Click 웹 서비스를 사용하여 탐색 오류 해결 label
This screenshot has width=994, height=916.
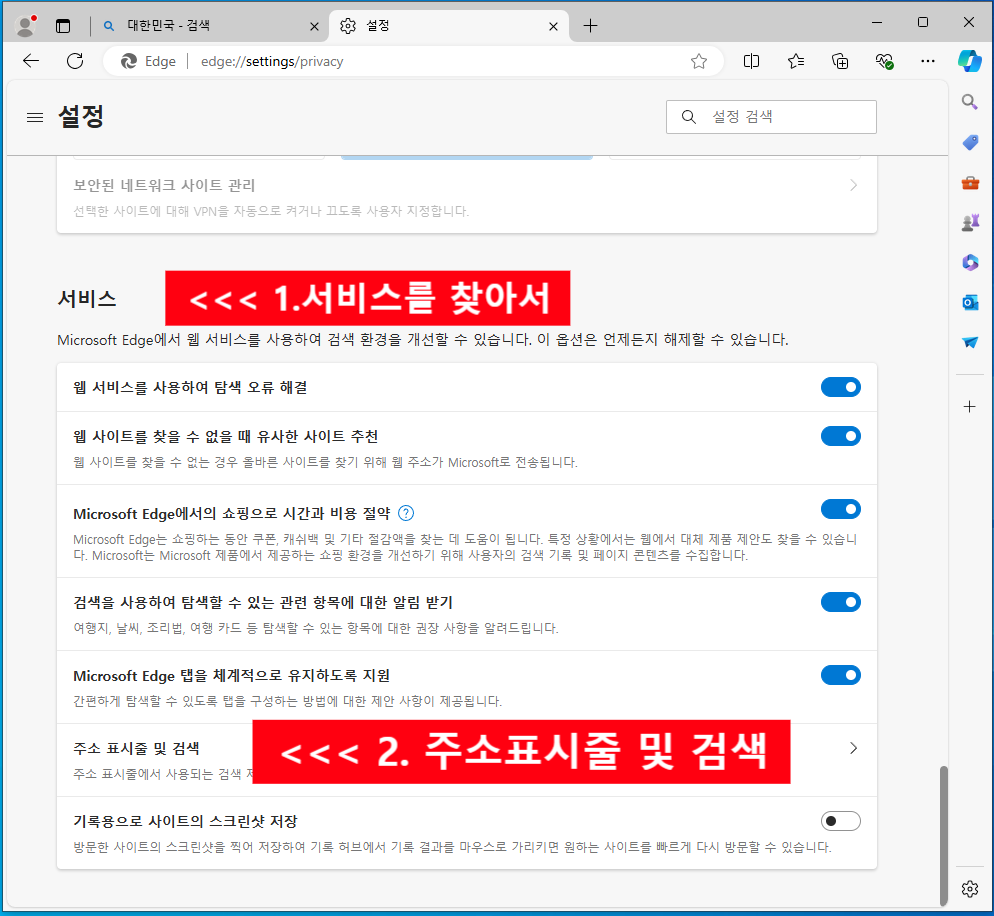pos(190,387)
